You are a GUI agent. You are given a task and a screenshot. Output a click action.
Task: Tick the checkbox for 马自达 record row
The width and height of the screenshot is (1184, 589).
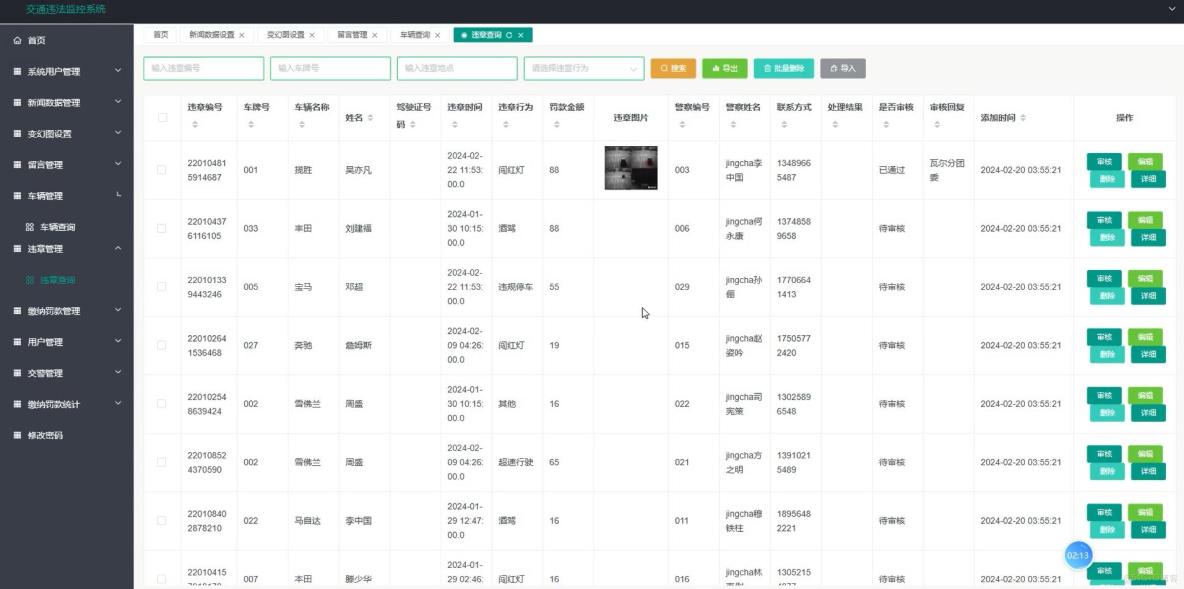(x=160, y=520)
